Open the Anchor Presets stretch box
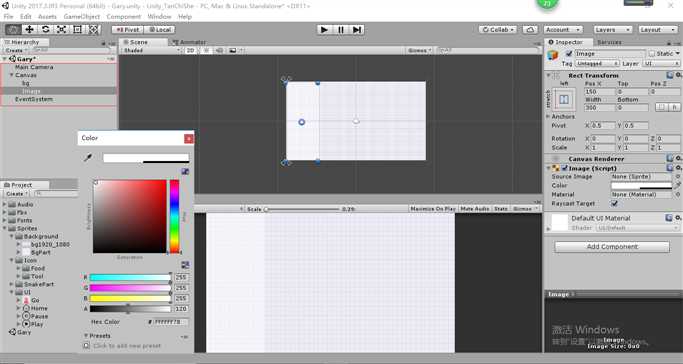Viewport: 683px width, 364px height. click(564, 99)
